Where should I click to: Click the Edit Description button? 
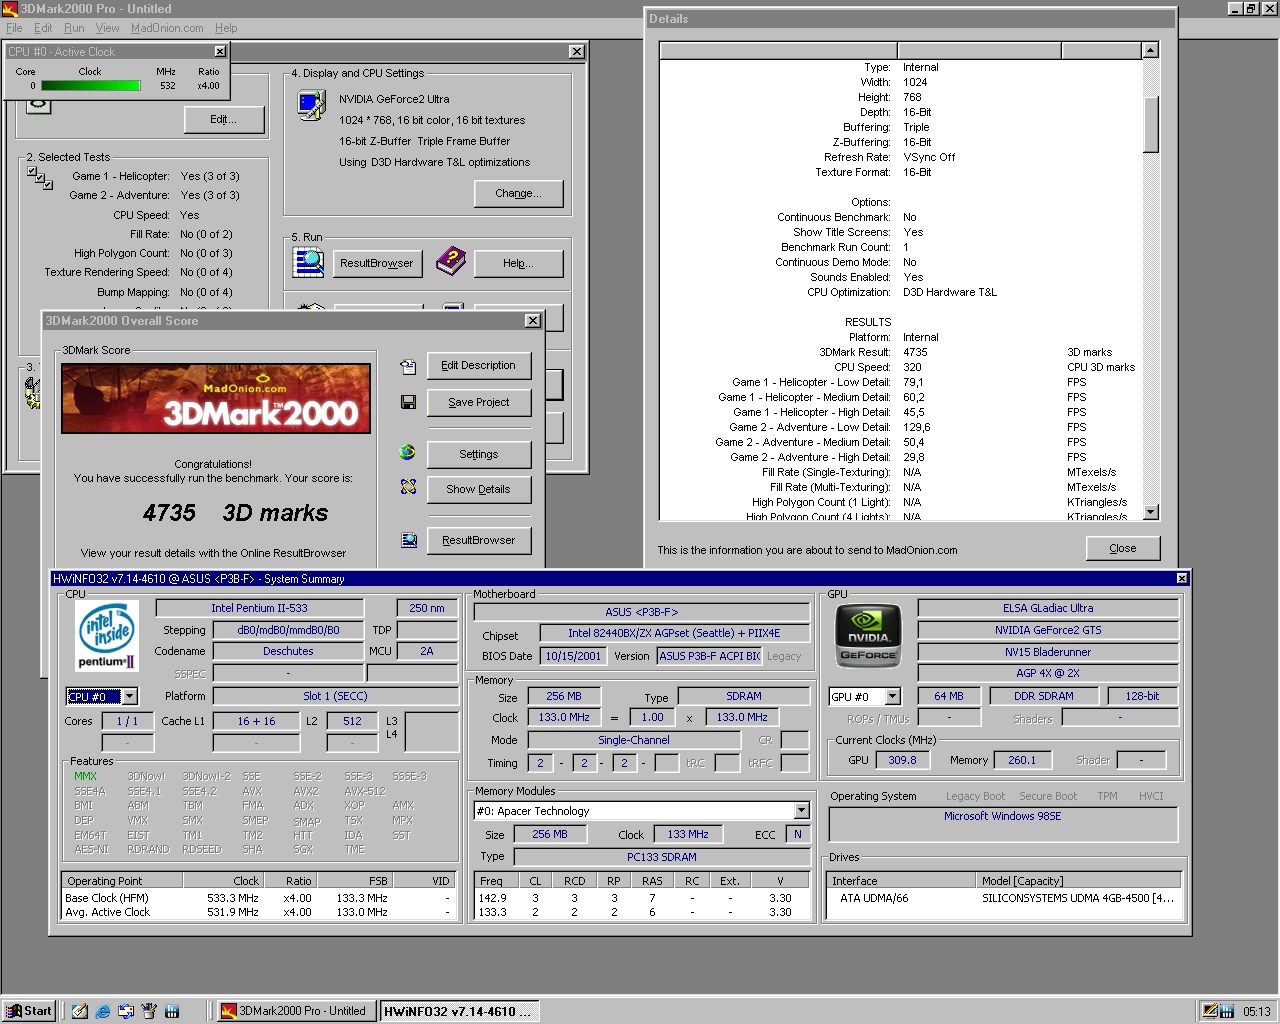click(x=479, y=366)
